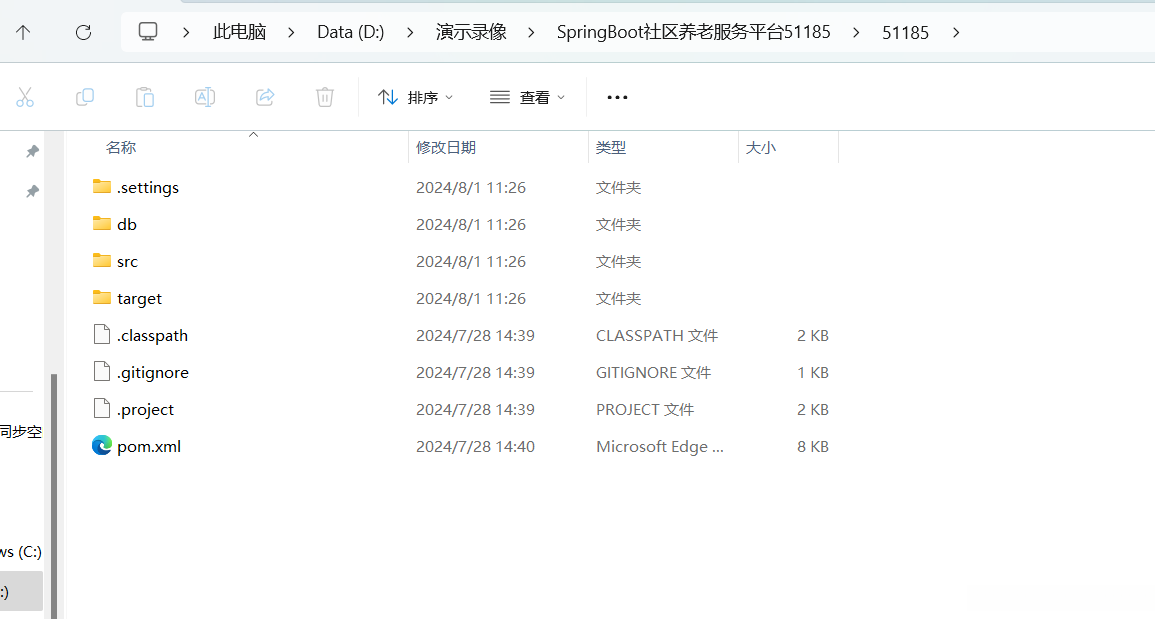Expand chevron after 51185 in address bar
Screen dimensions: 1155x619
point(955,32)
